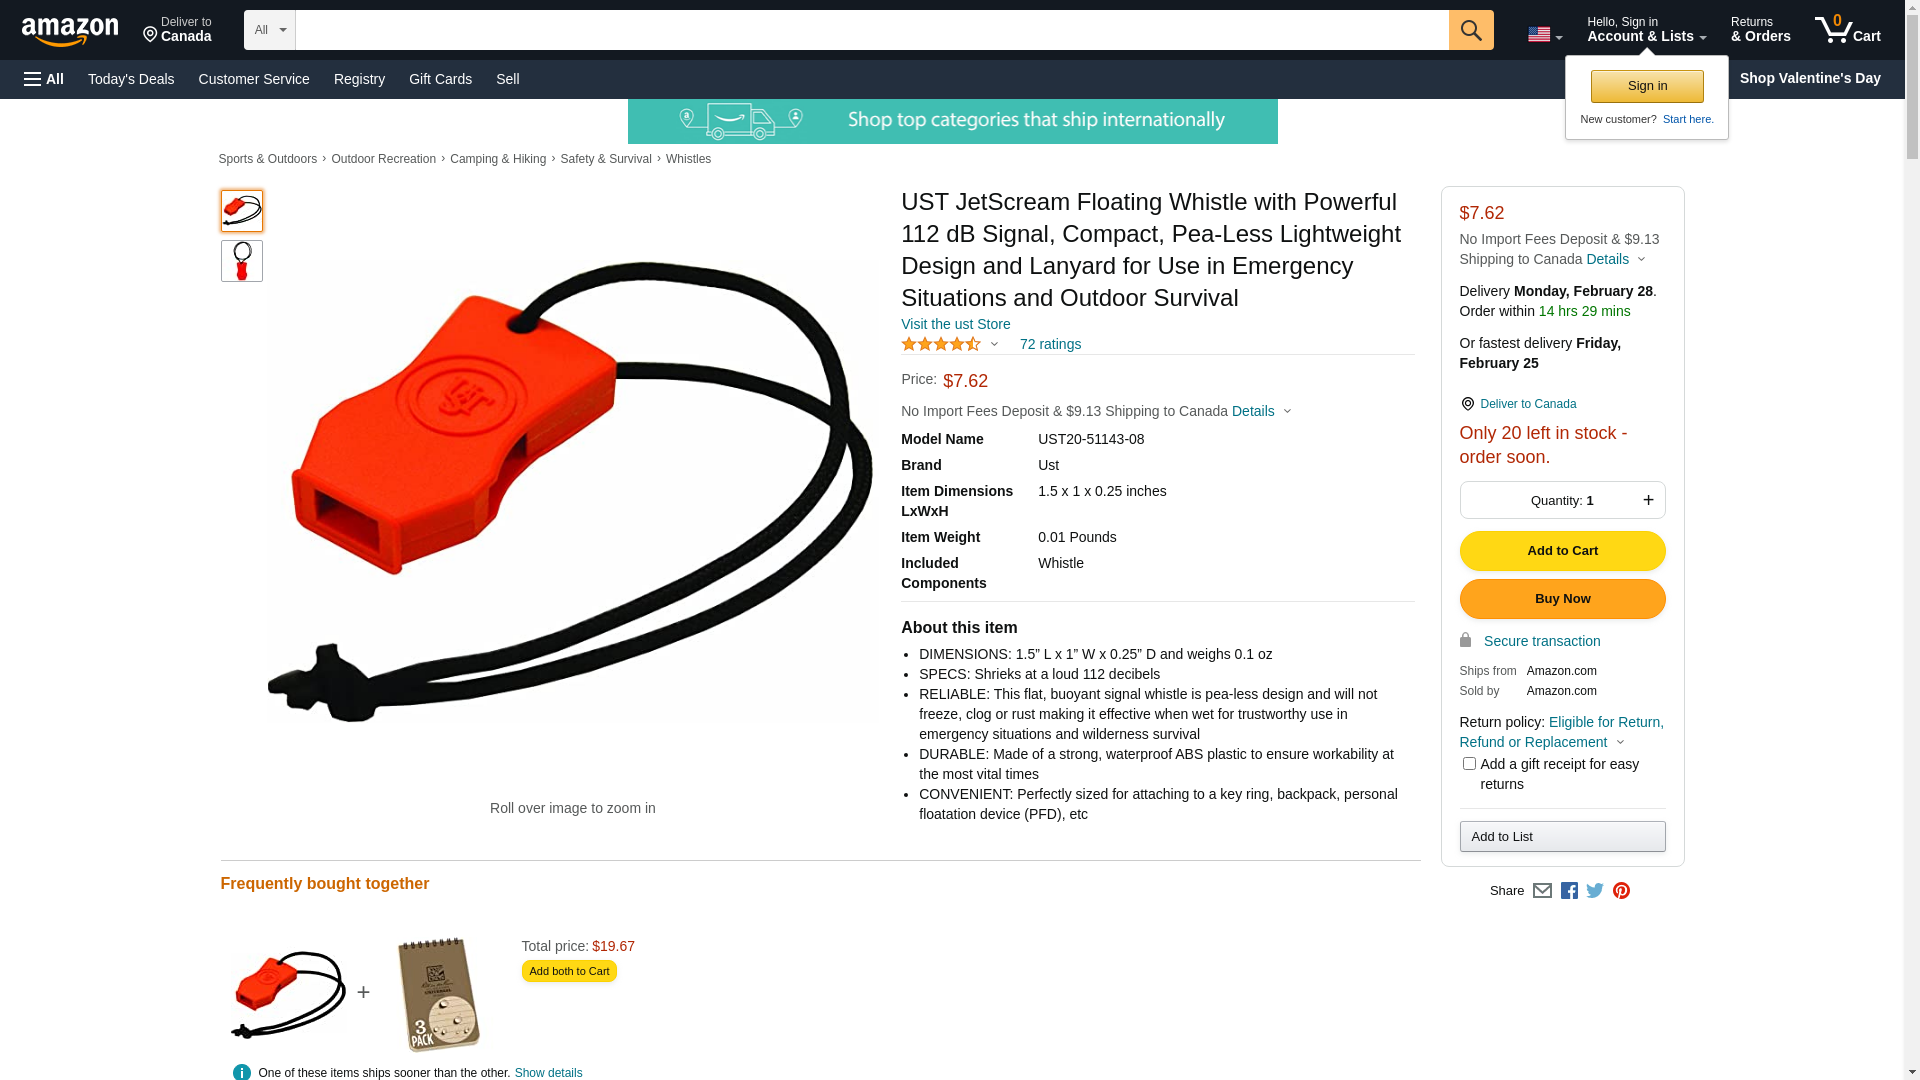1920x1080 pixels.
Task: Open Today's Deals navigation item
Action: pyautogui.click(x=131, y=79)
